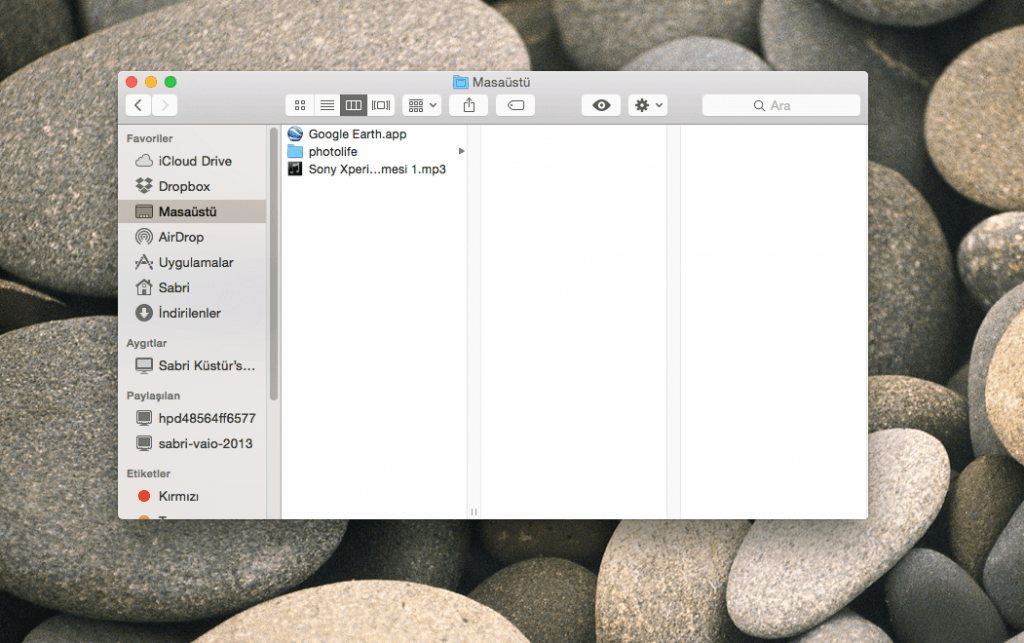The width and height of the screenshot is (1024, 643).
Task: Open the item arrangement dropdown
Action: pyautogui.click(x=421, y=104)
